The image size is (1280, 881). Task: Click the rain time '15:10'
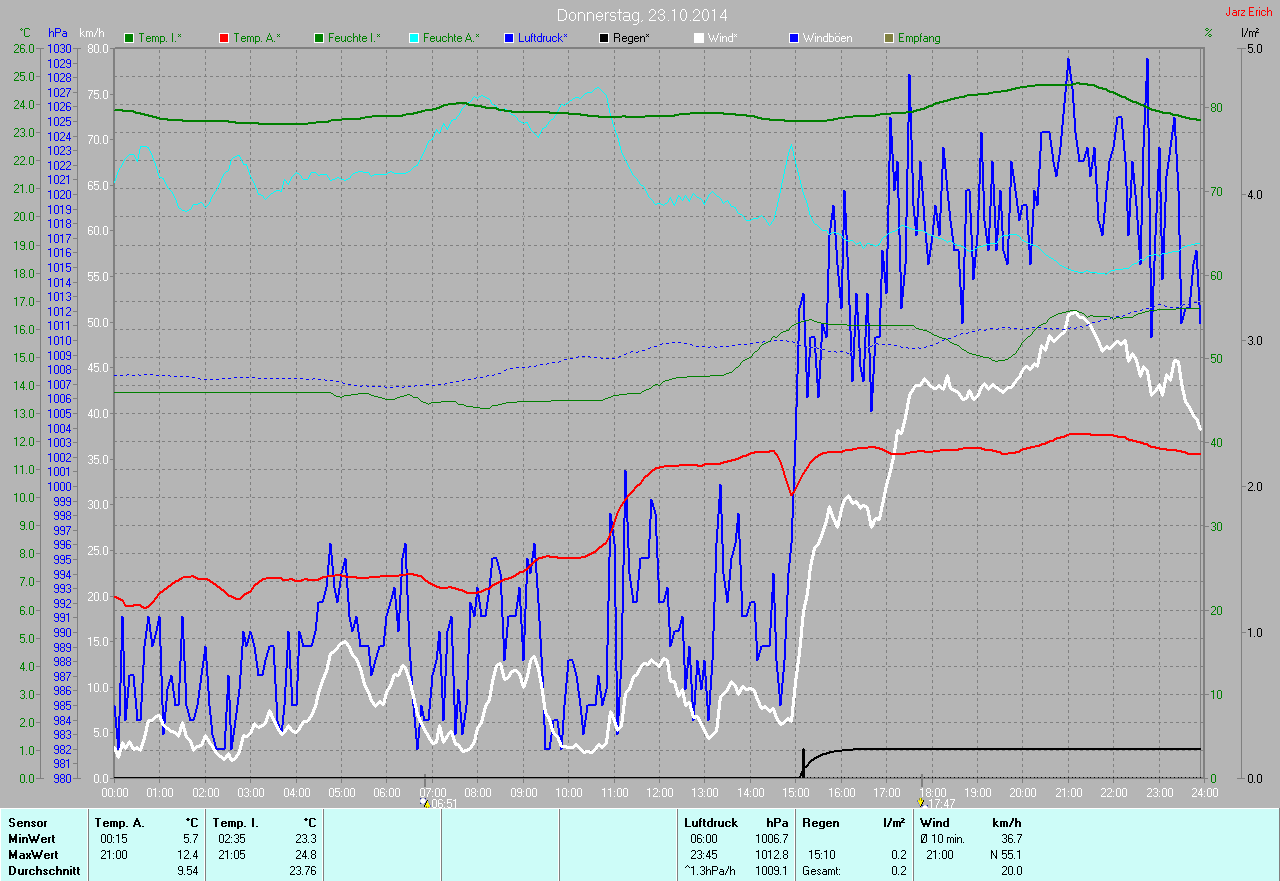click(823, 855)
